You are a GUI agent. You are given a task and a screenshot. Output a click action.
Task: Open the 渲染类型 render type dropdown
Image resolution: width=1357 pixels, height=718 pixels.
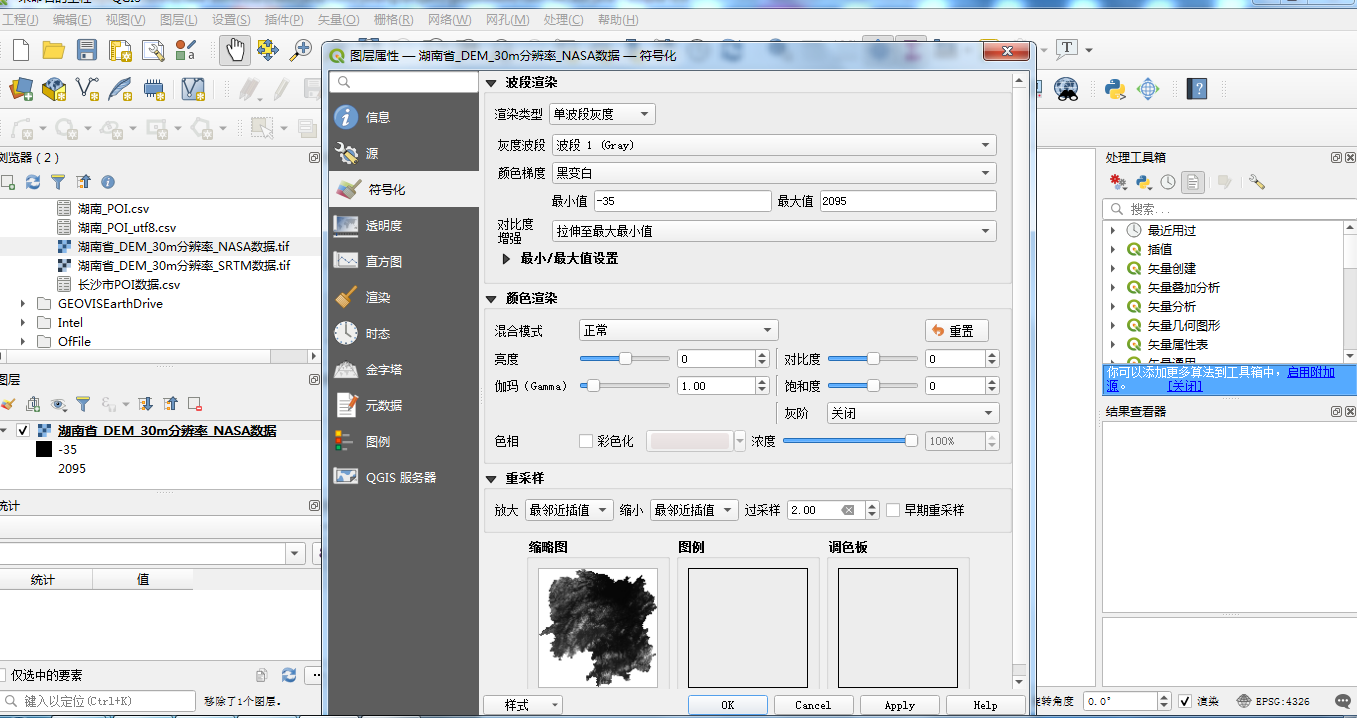pyautogui.click(x=603, y=114)
